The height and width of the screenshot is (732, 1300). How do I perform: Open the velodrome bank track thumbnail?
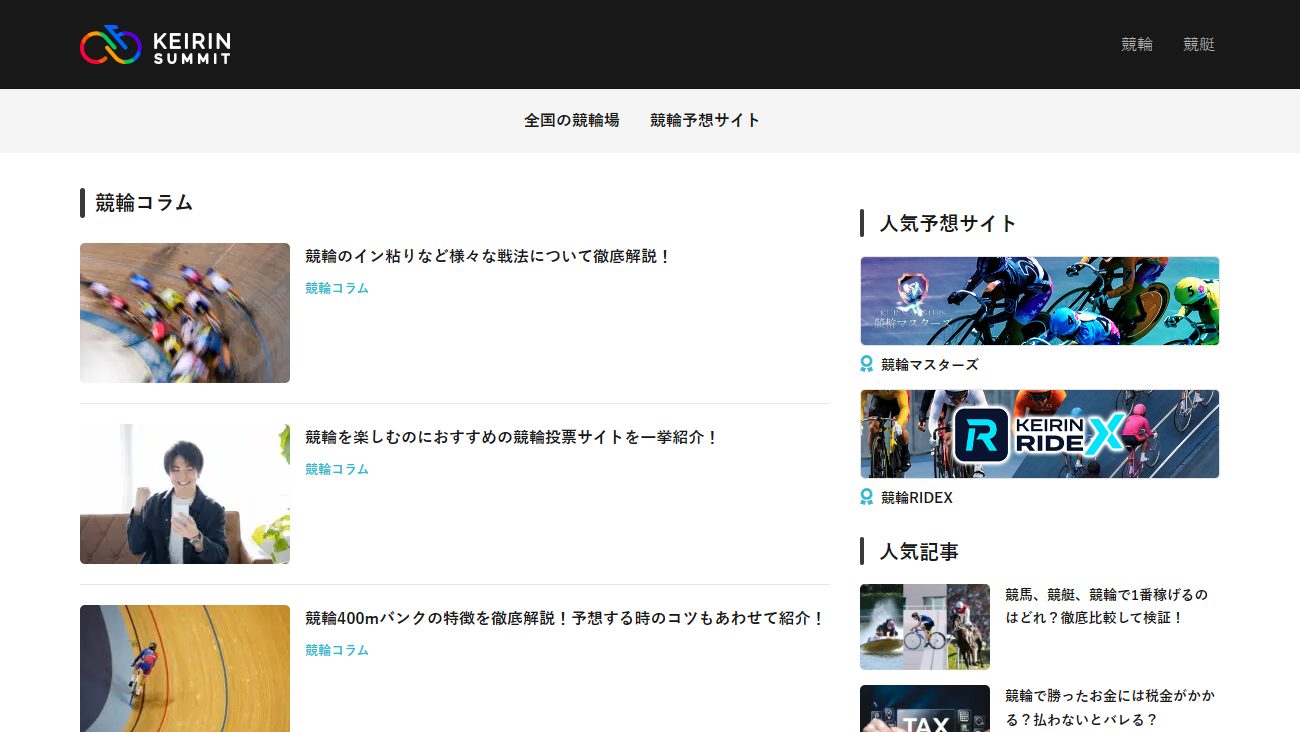click(185, 668)
